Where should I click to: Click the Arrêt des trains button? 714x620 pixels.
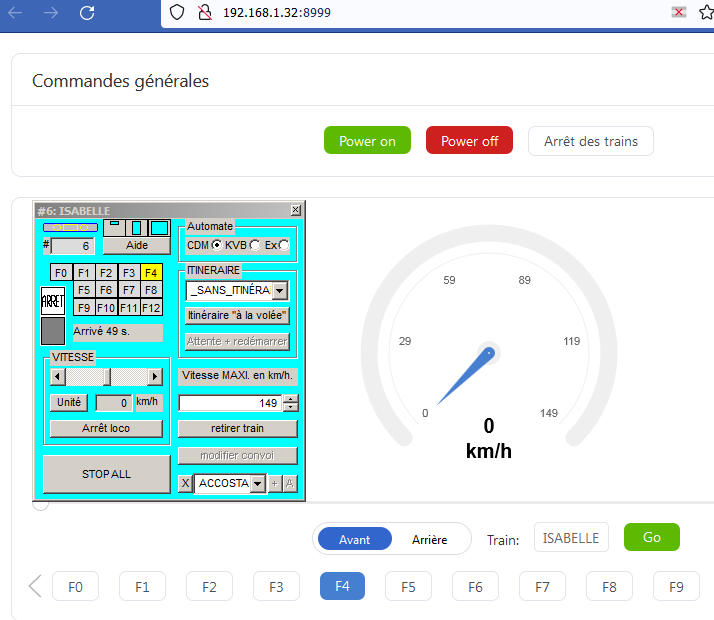tap(591, 141)
